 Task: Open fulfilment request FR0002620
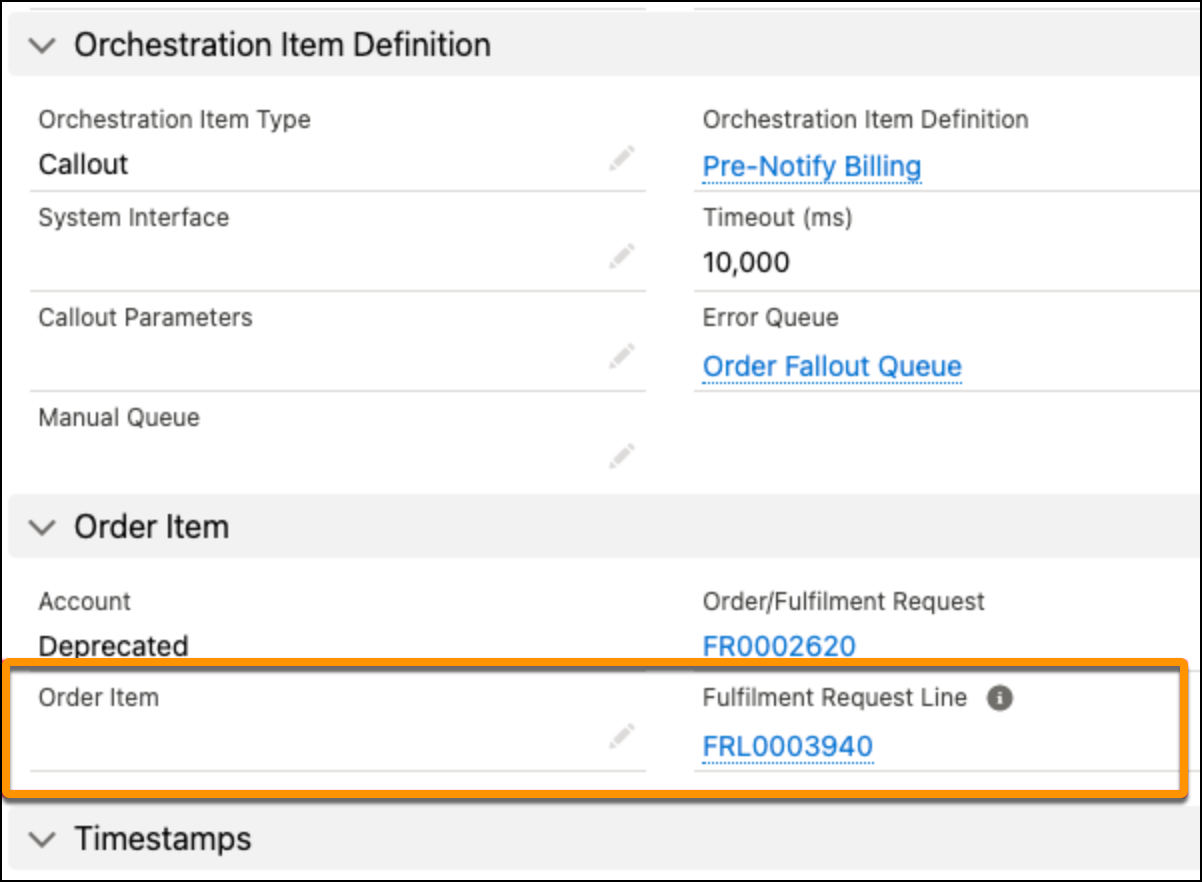click(780, 646)
